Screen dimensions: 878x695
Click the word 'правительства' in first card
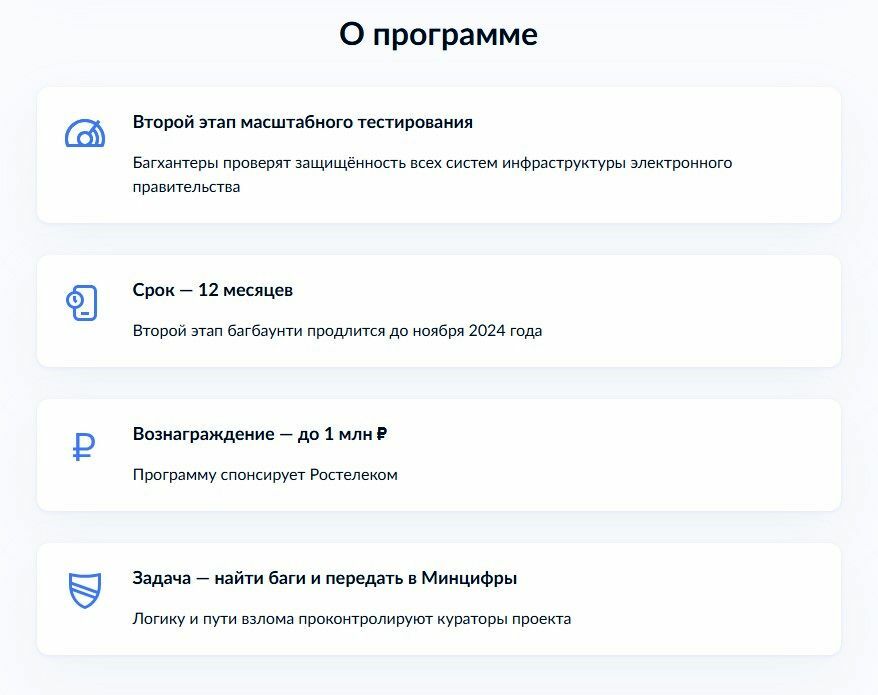(186, 187)
